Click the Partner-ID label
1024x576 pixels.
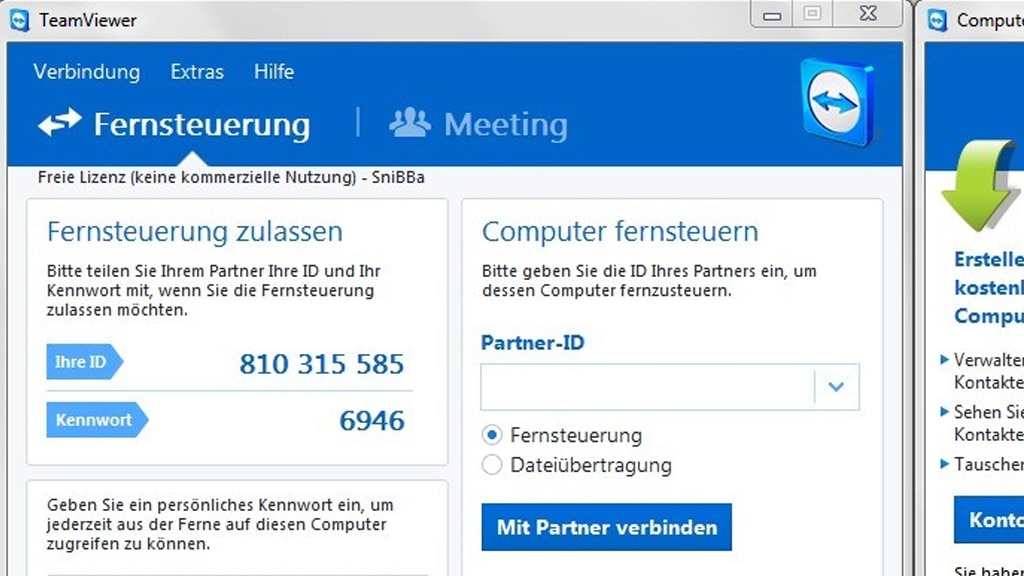tap(532, 343)
